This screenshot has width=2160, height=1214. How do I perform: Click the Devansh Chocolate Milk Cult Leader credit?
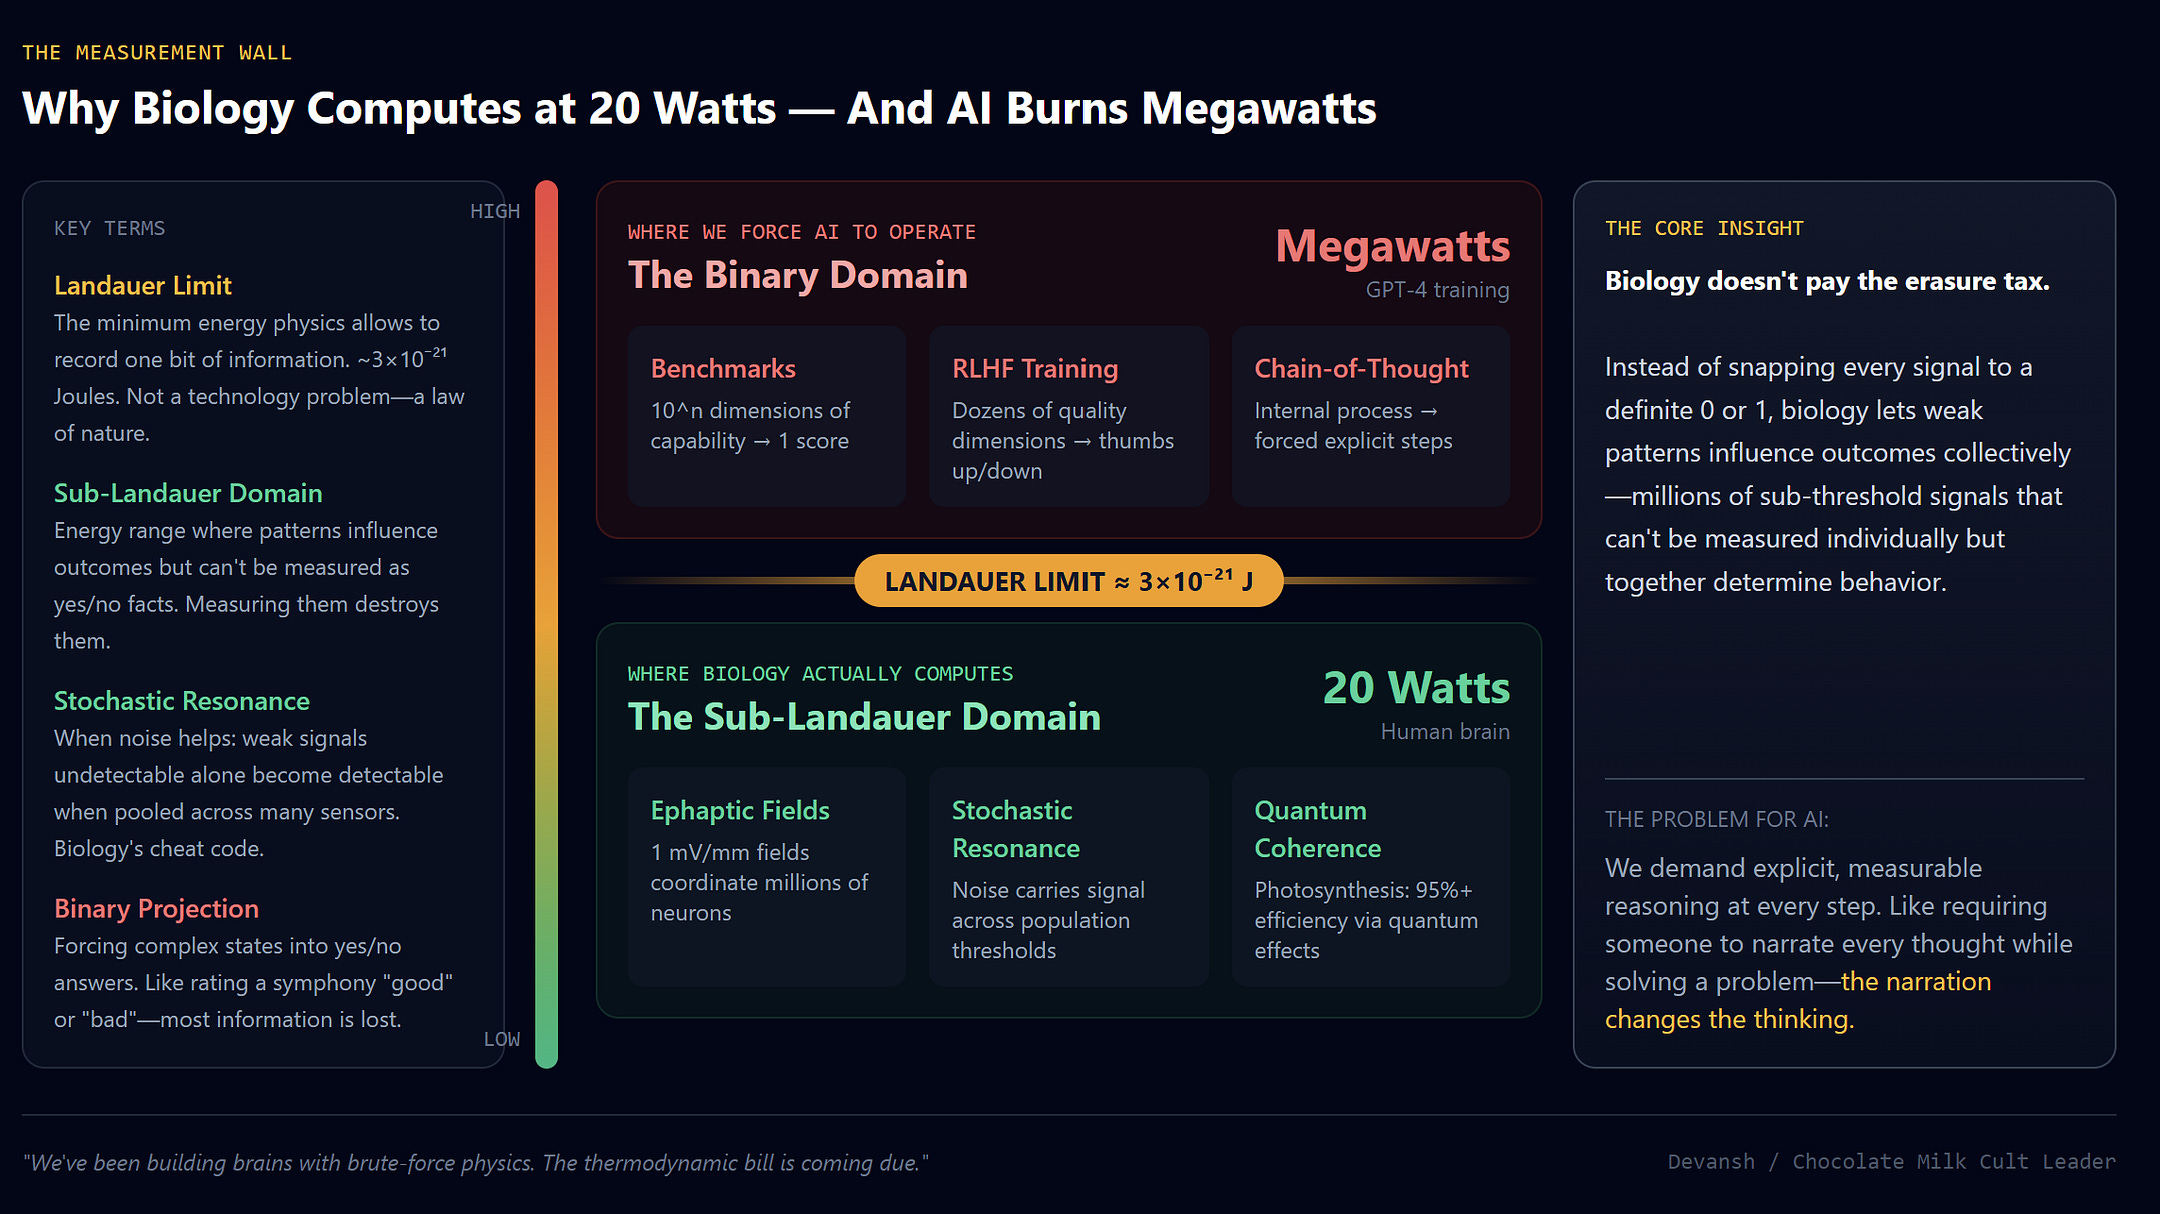point(1891,1161)
